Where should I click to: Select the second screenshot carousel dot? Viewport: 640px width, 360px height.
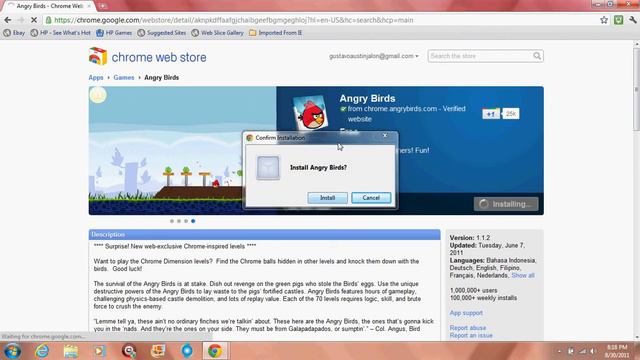[179, 221]
